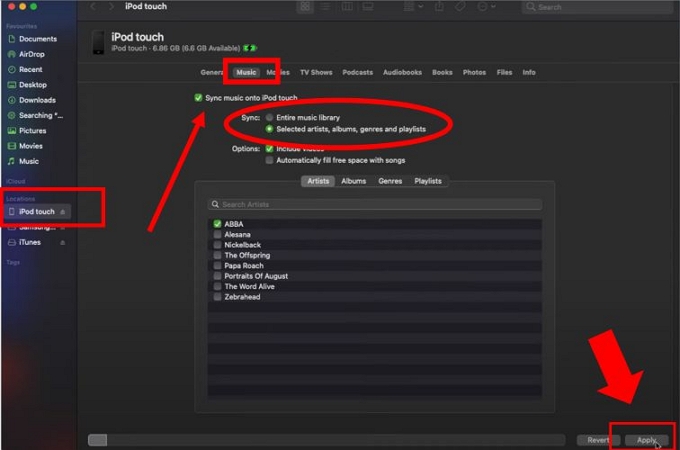Viewport: 680px width, 450px height.
Task: Click the Share toolbar icon
Action: [x=439, y=7]
